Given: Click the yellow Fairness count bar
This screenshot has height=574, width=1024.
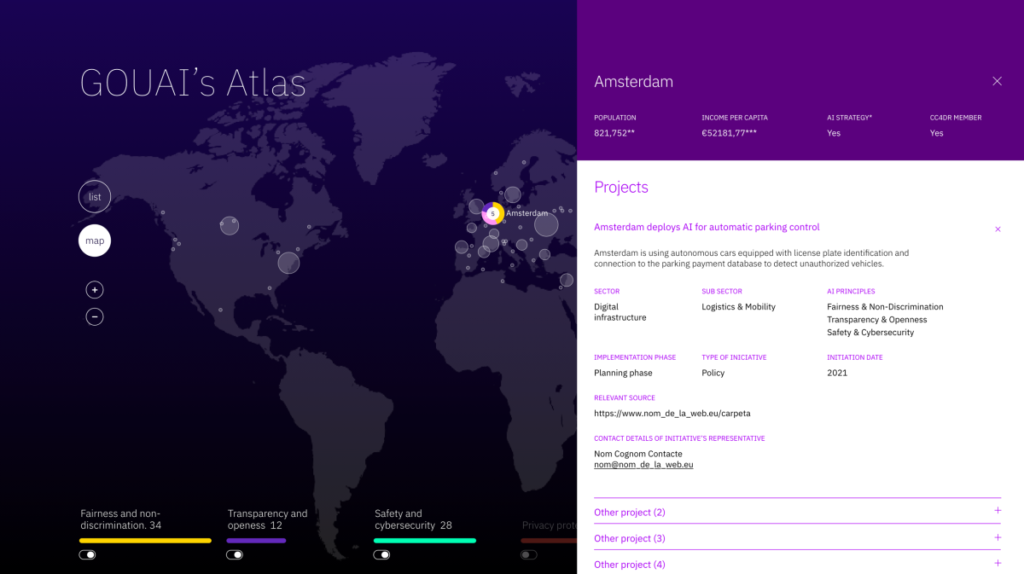Looking at the screenshot, I should coord(146,540).
